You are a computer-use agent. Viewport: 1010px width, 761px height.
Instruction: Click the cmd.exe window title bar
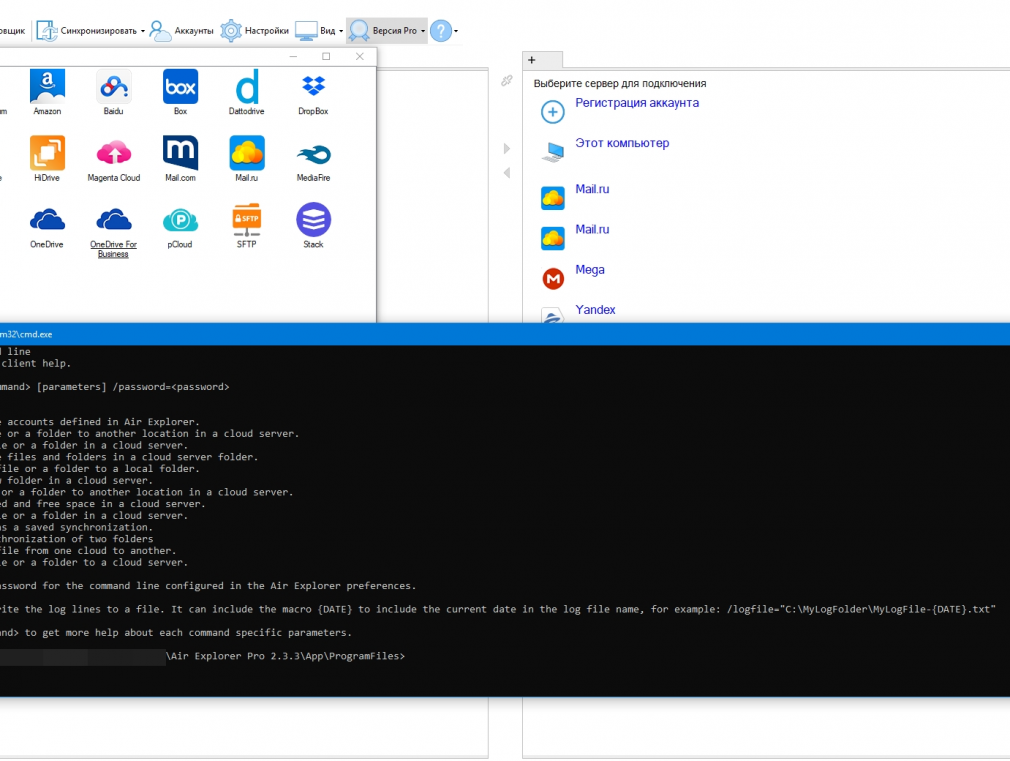505,334
